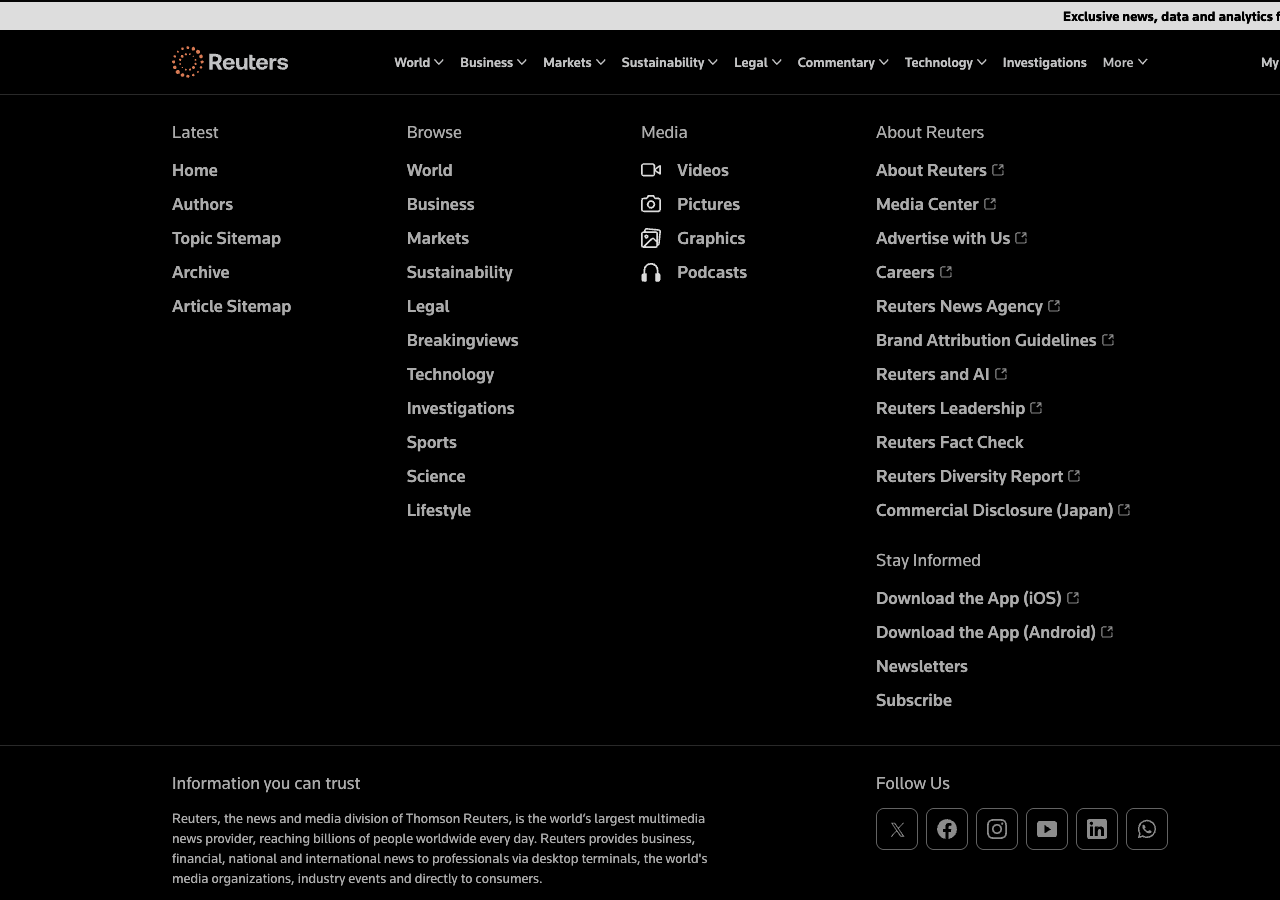This screenshot has height=900, width=1280.
Task: Open the Article Sitemap link
Action: pos(231,306)
